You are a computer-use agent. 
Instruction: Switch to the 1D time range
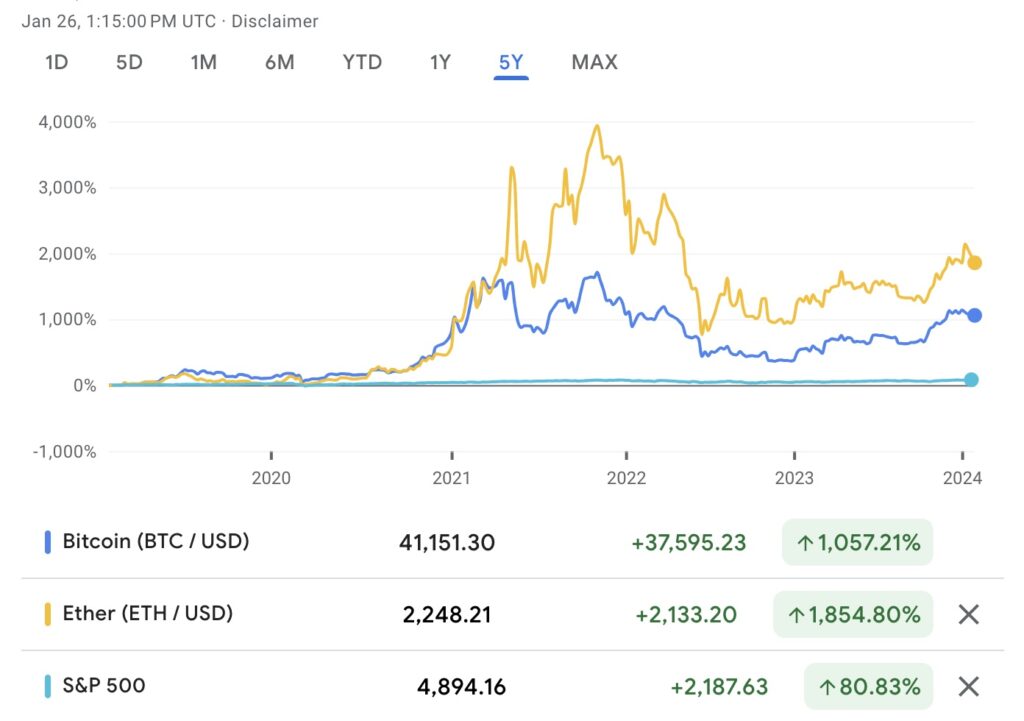pyautogui.click(x=56, y=62)
